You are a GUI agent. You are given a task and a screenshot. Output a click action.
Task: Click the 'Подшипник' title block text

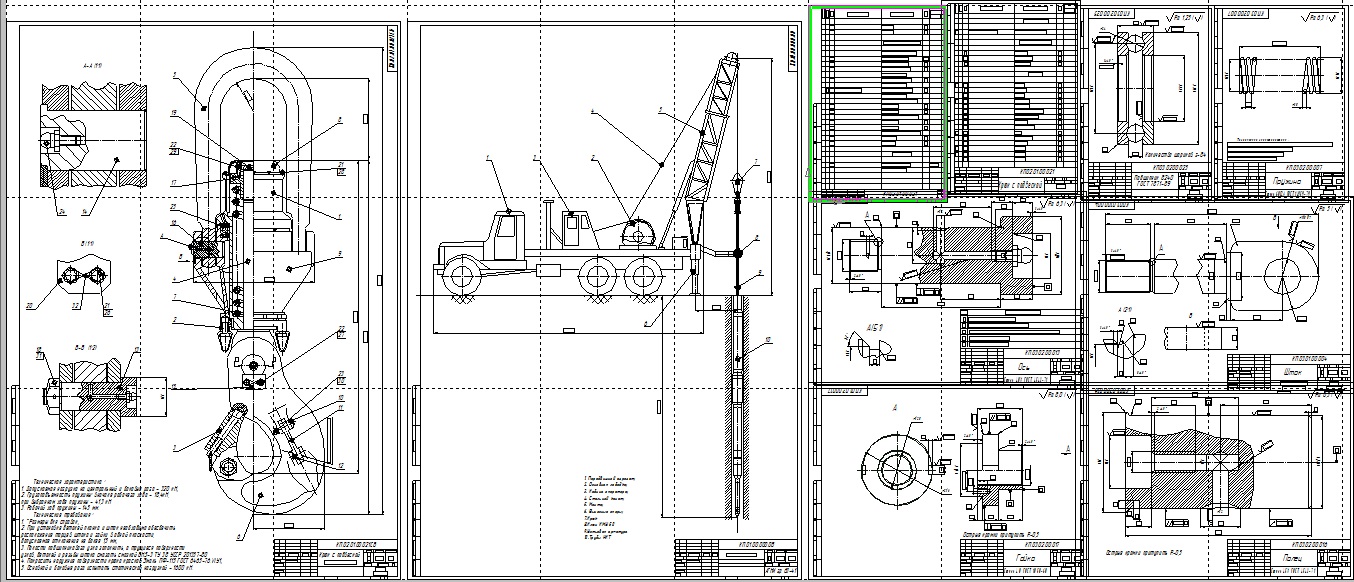1153,182
